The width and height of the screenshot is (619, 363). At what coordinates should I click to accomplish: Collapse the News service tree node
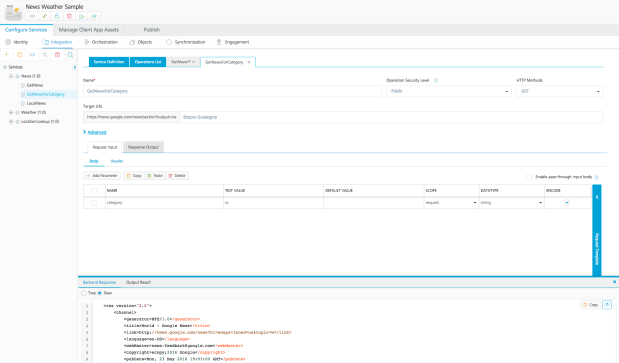tap(11, 76)
